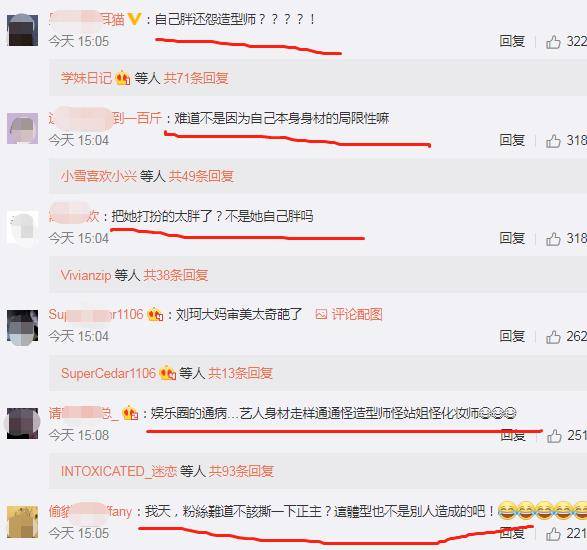Show 共13条回复 replies
This screenshot has height=550, width=587.
click(240, 373)
